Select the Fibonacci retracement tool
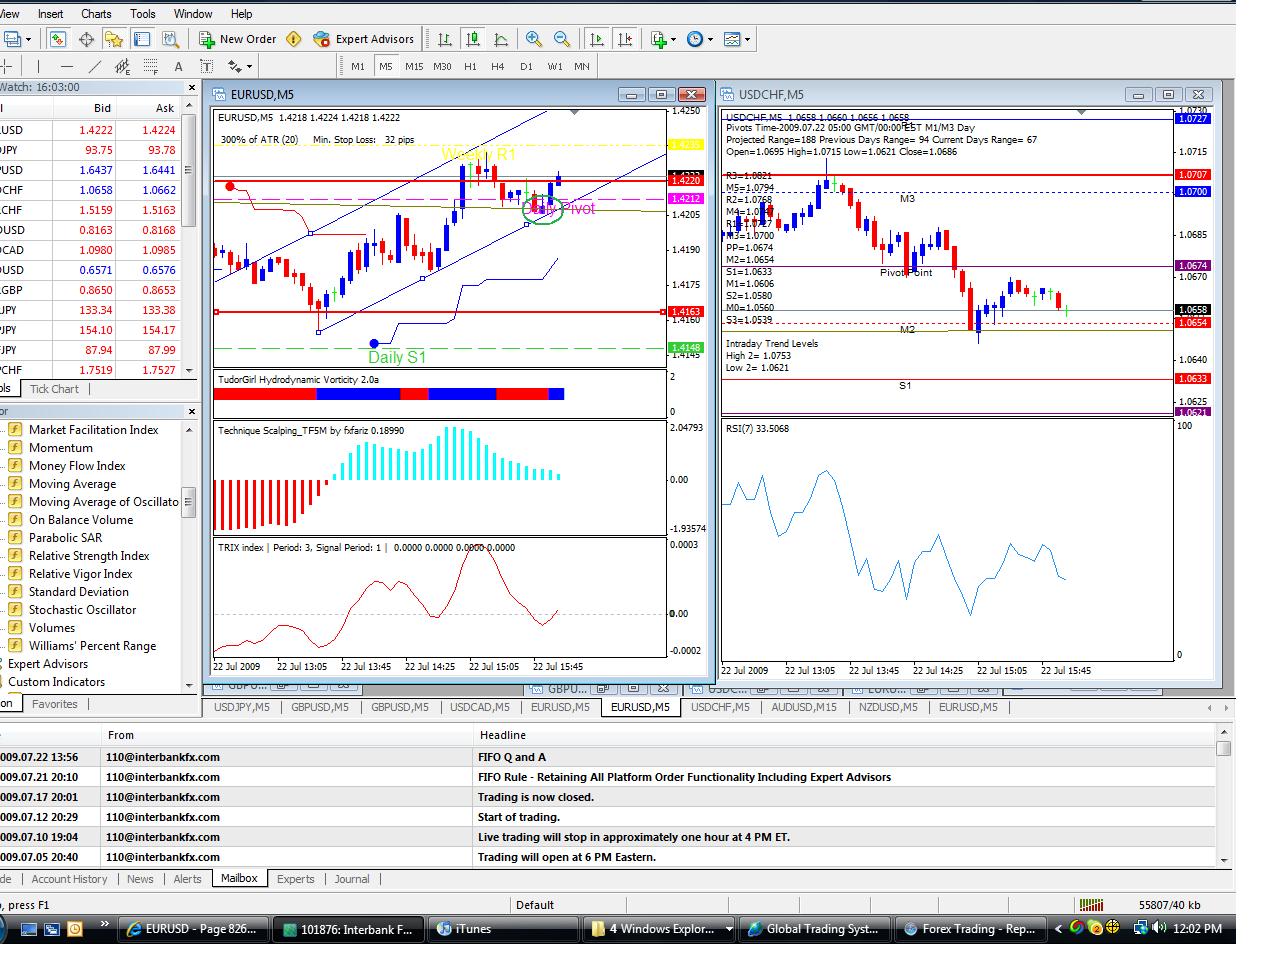Image resolution: width=1280 pixels, height=960 pixels. pyautogui.click(x=152, y=66)
